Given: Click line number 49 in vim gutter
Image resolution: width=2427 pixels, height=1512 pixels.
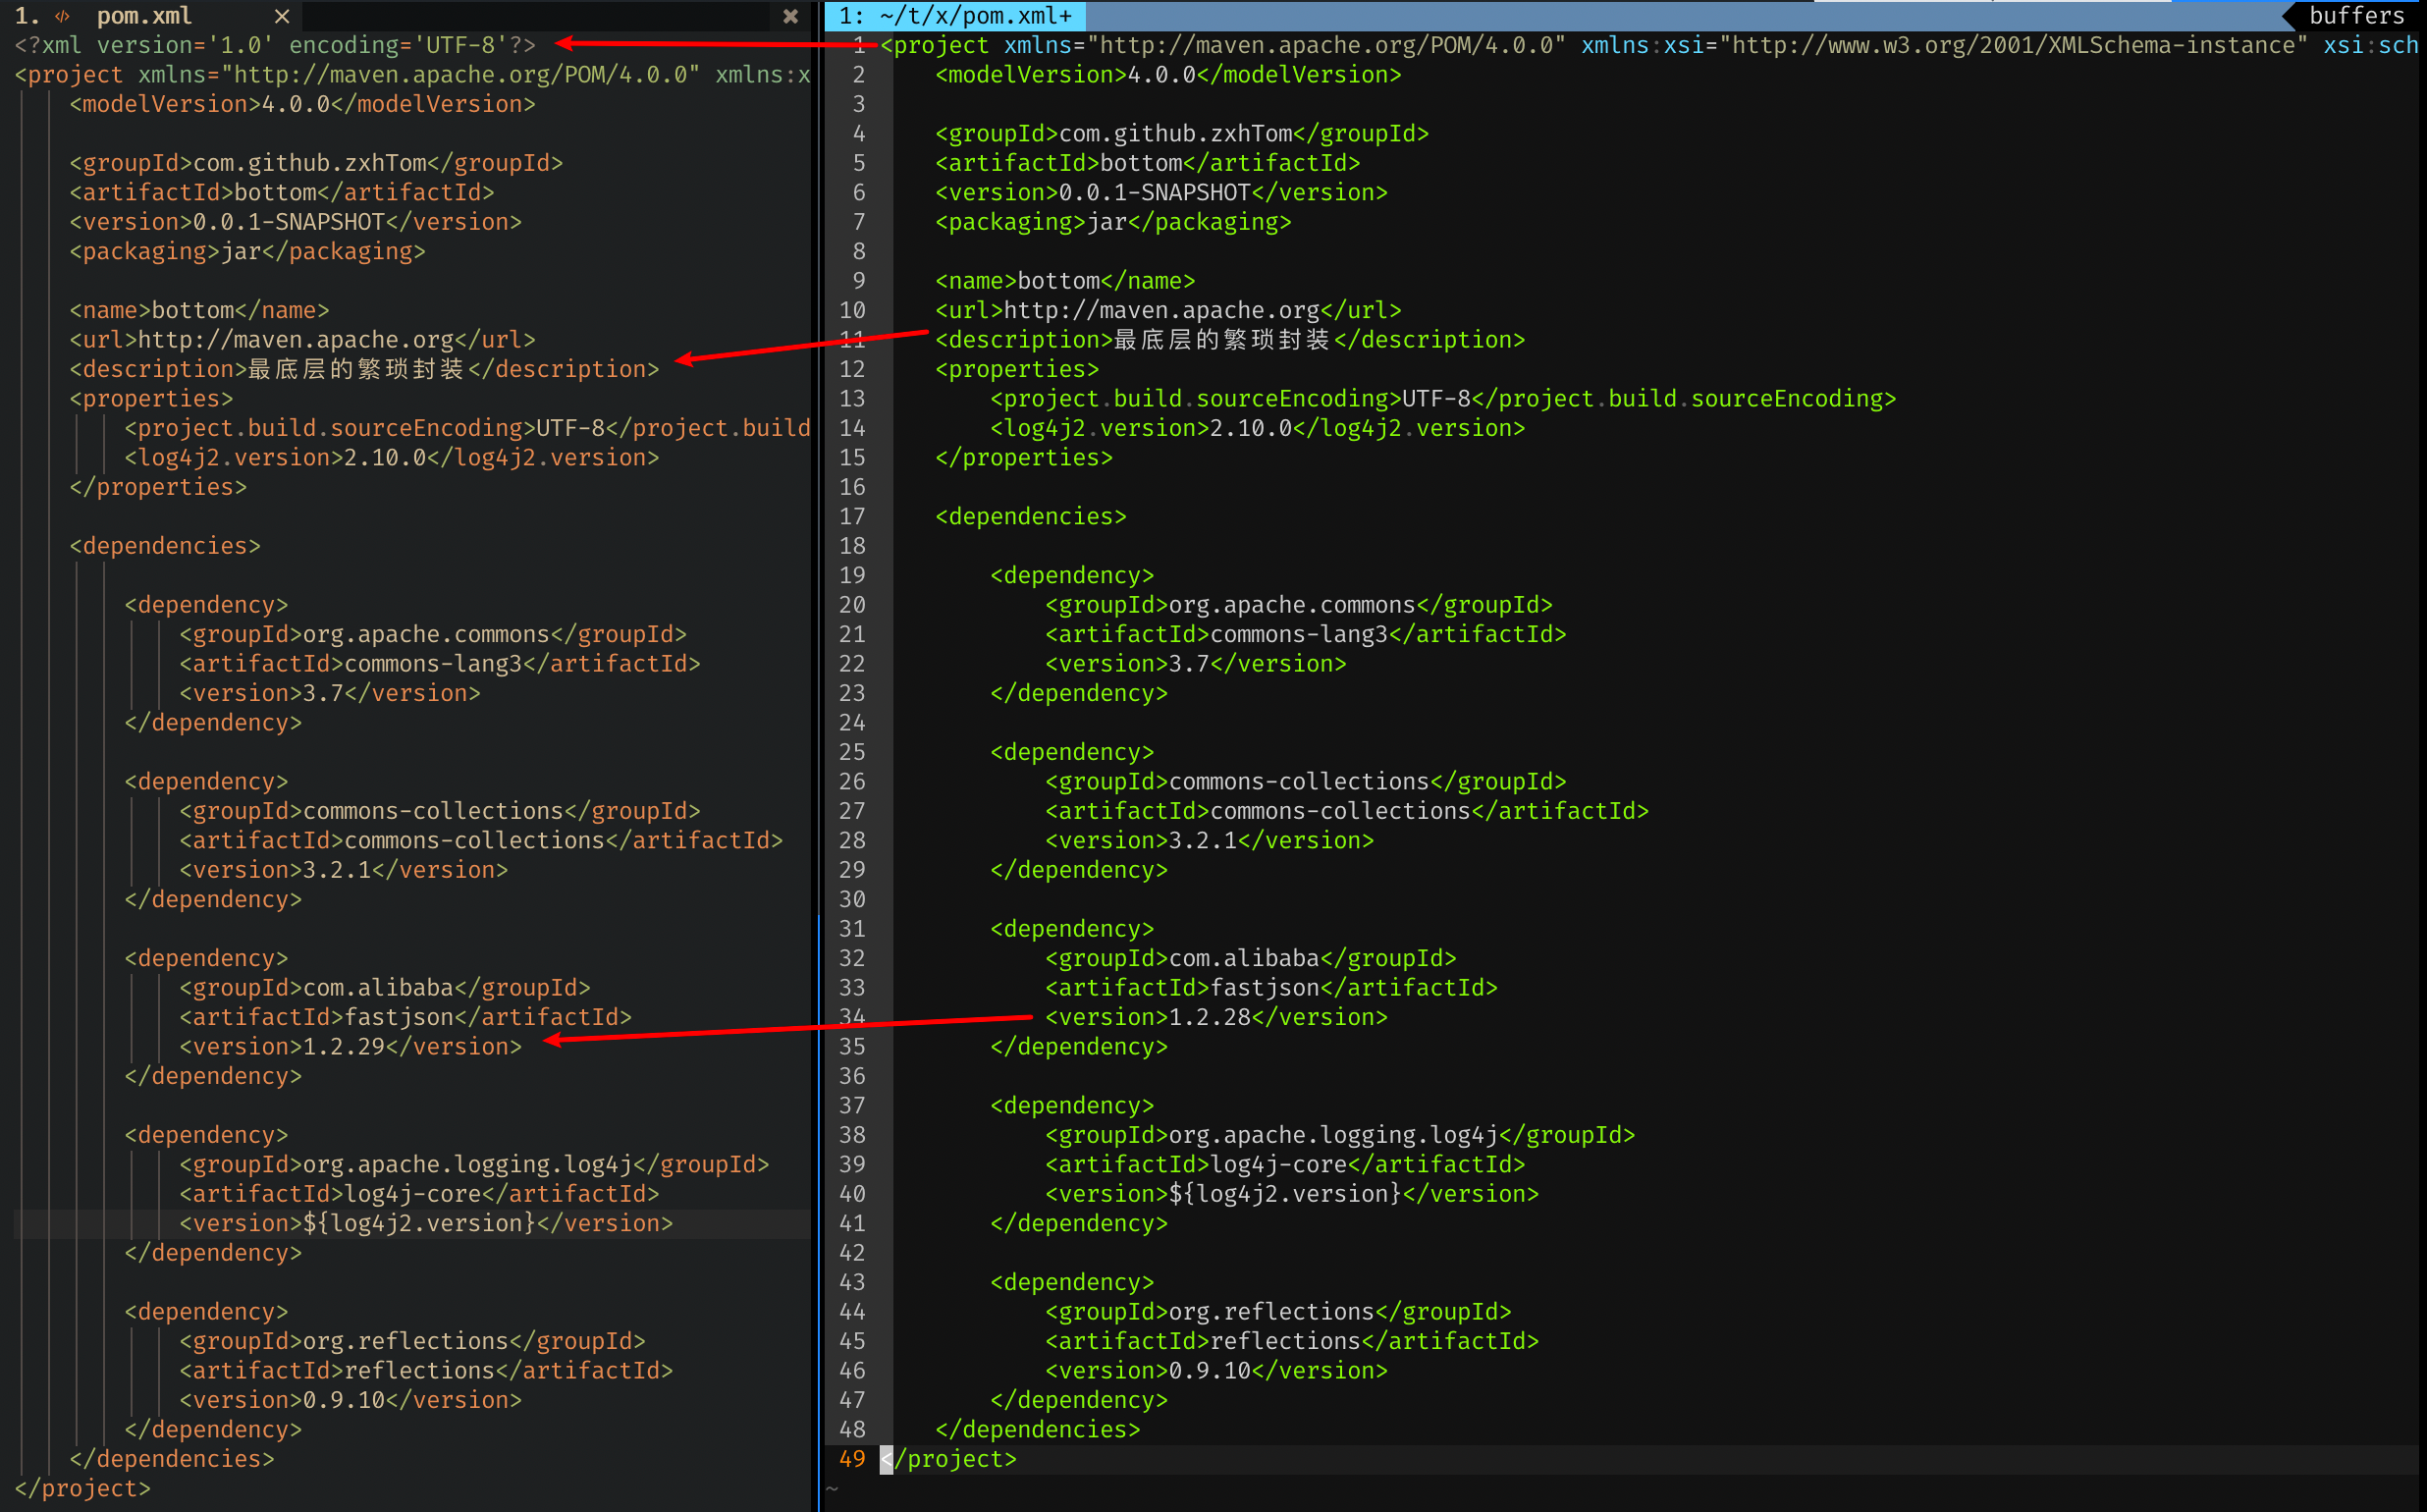Looking at the screenshot, I should tap(852, 1459).
